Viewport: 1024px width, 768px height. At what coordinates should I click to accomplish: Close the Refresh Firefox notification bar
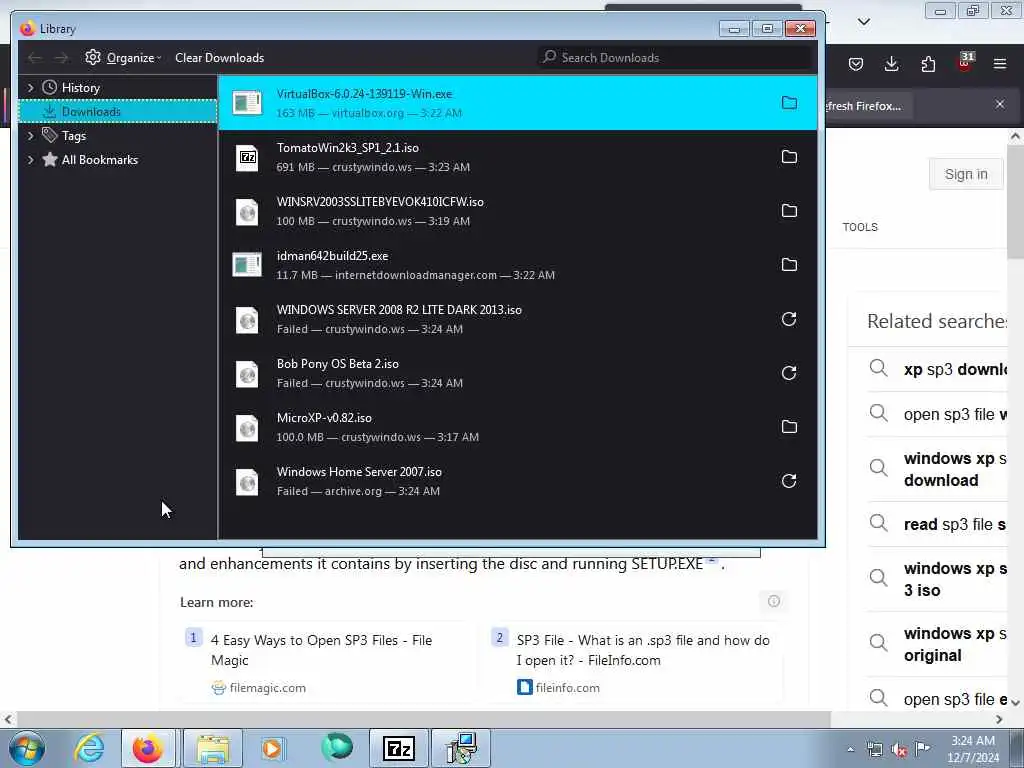(1000, 104)
